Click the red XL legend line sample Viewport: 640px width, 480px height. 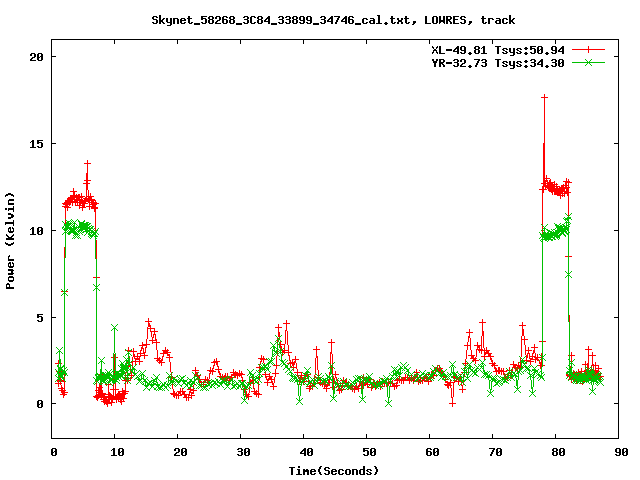pyautogui.click(x=588, y=50)
